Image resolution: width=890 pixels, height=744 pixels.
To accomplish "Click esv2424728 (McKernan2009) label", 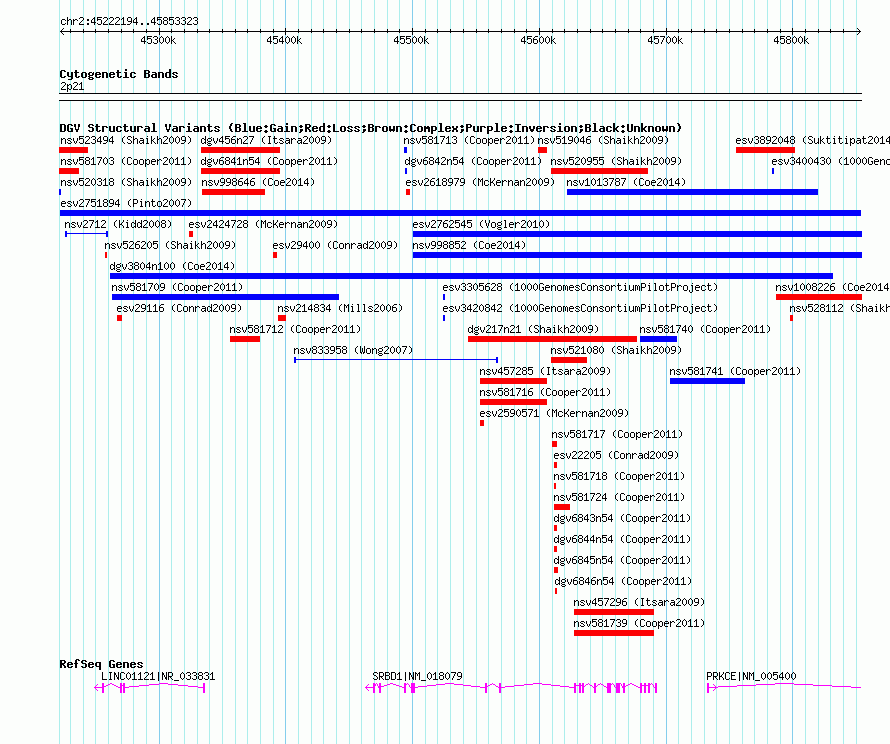I will tap(263, 224).
